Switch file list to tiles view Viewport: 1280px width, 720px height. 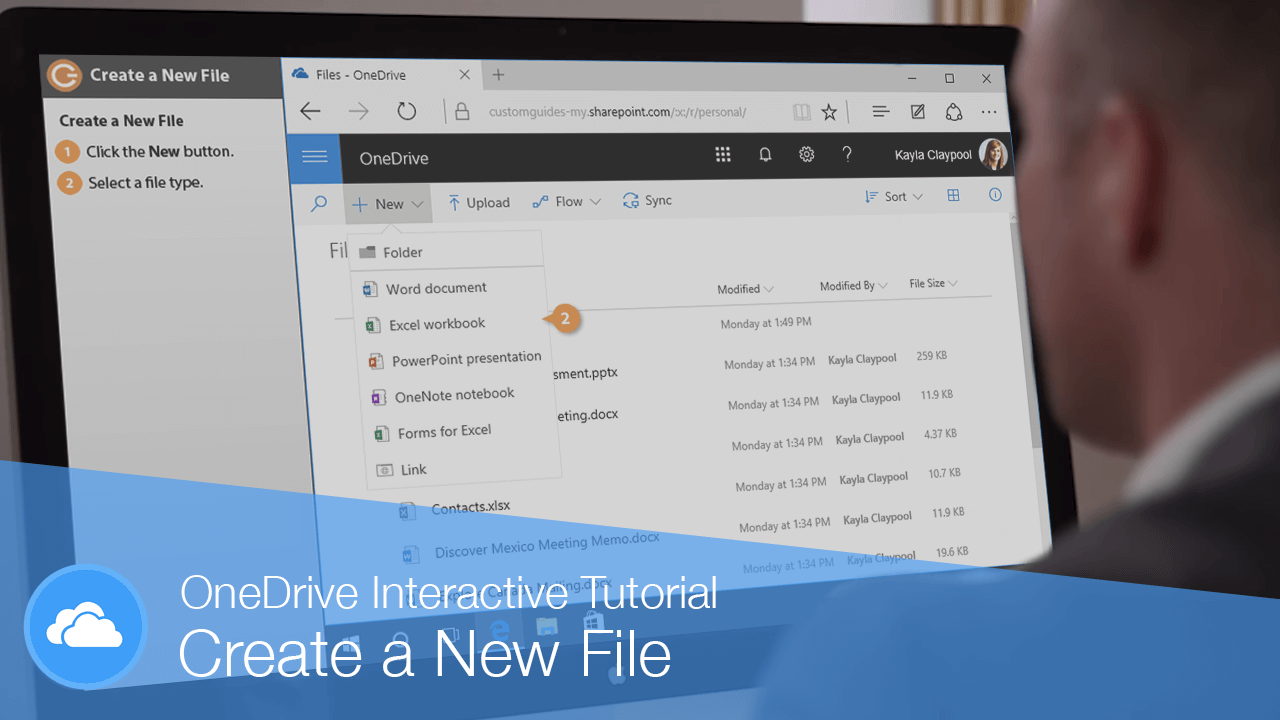[x=953, y=195]
